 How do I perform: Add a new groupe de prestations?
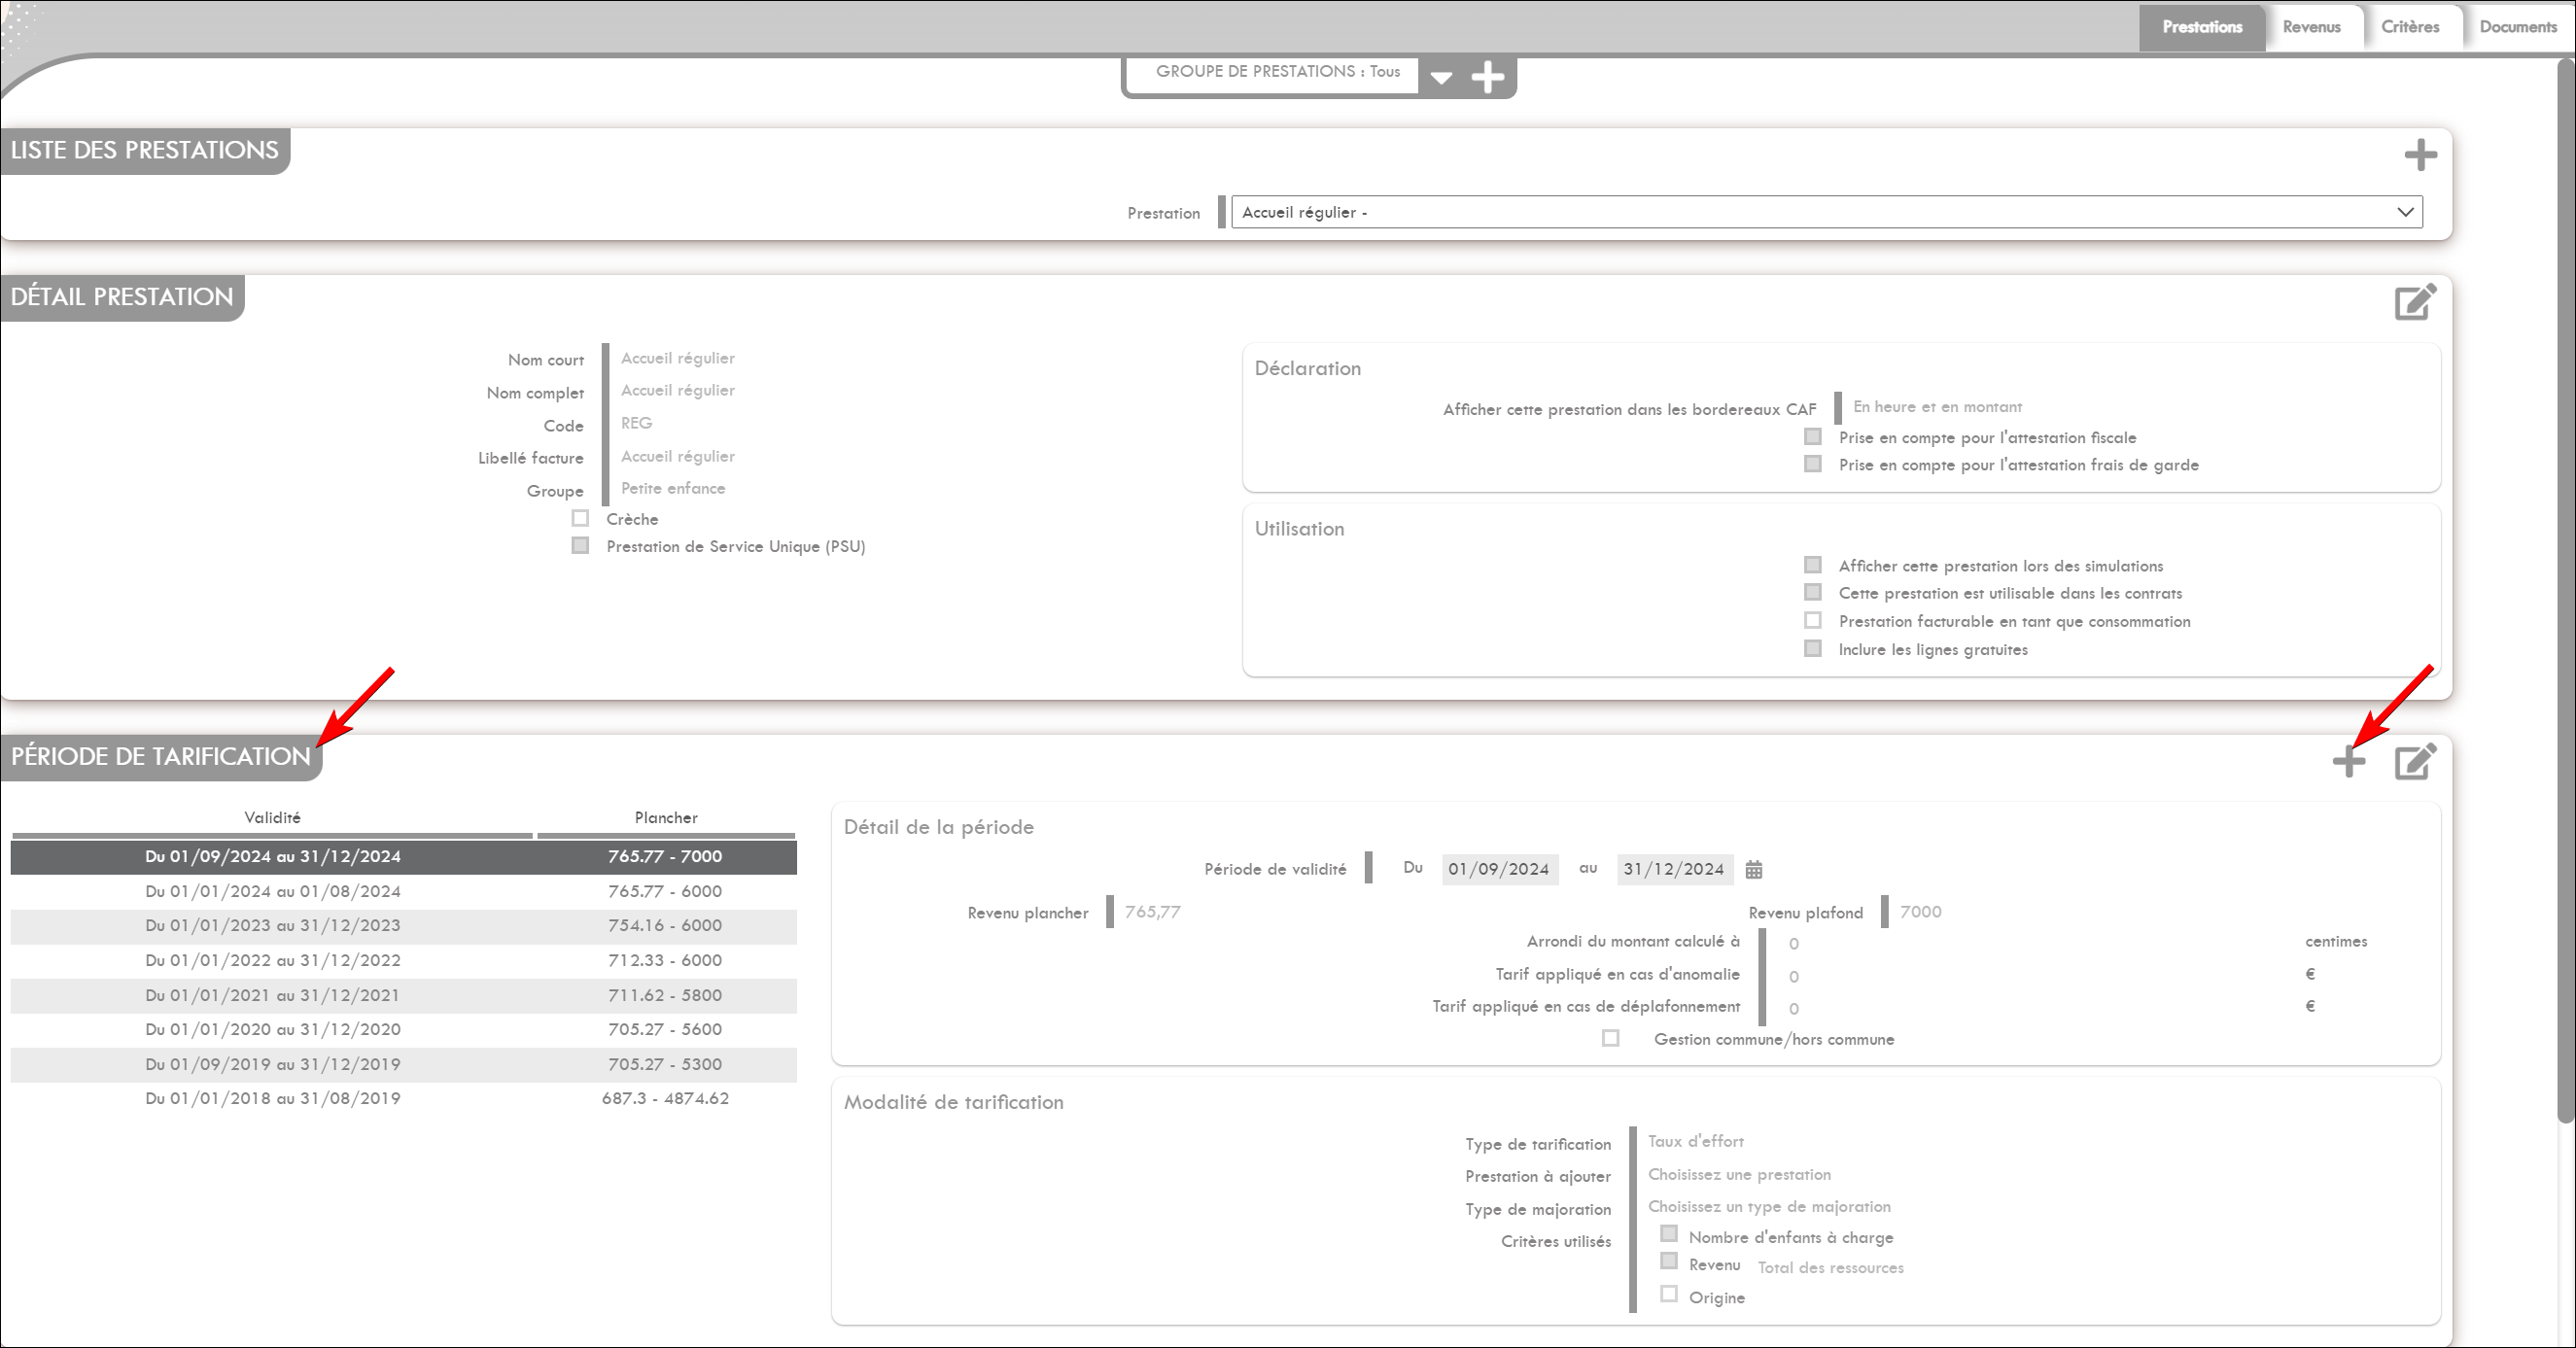(1488, 76)
